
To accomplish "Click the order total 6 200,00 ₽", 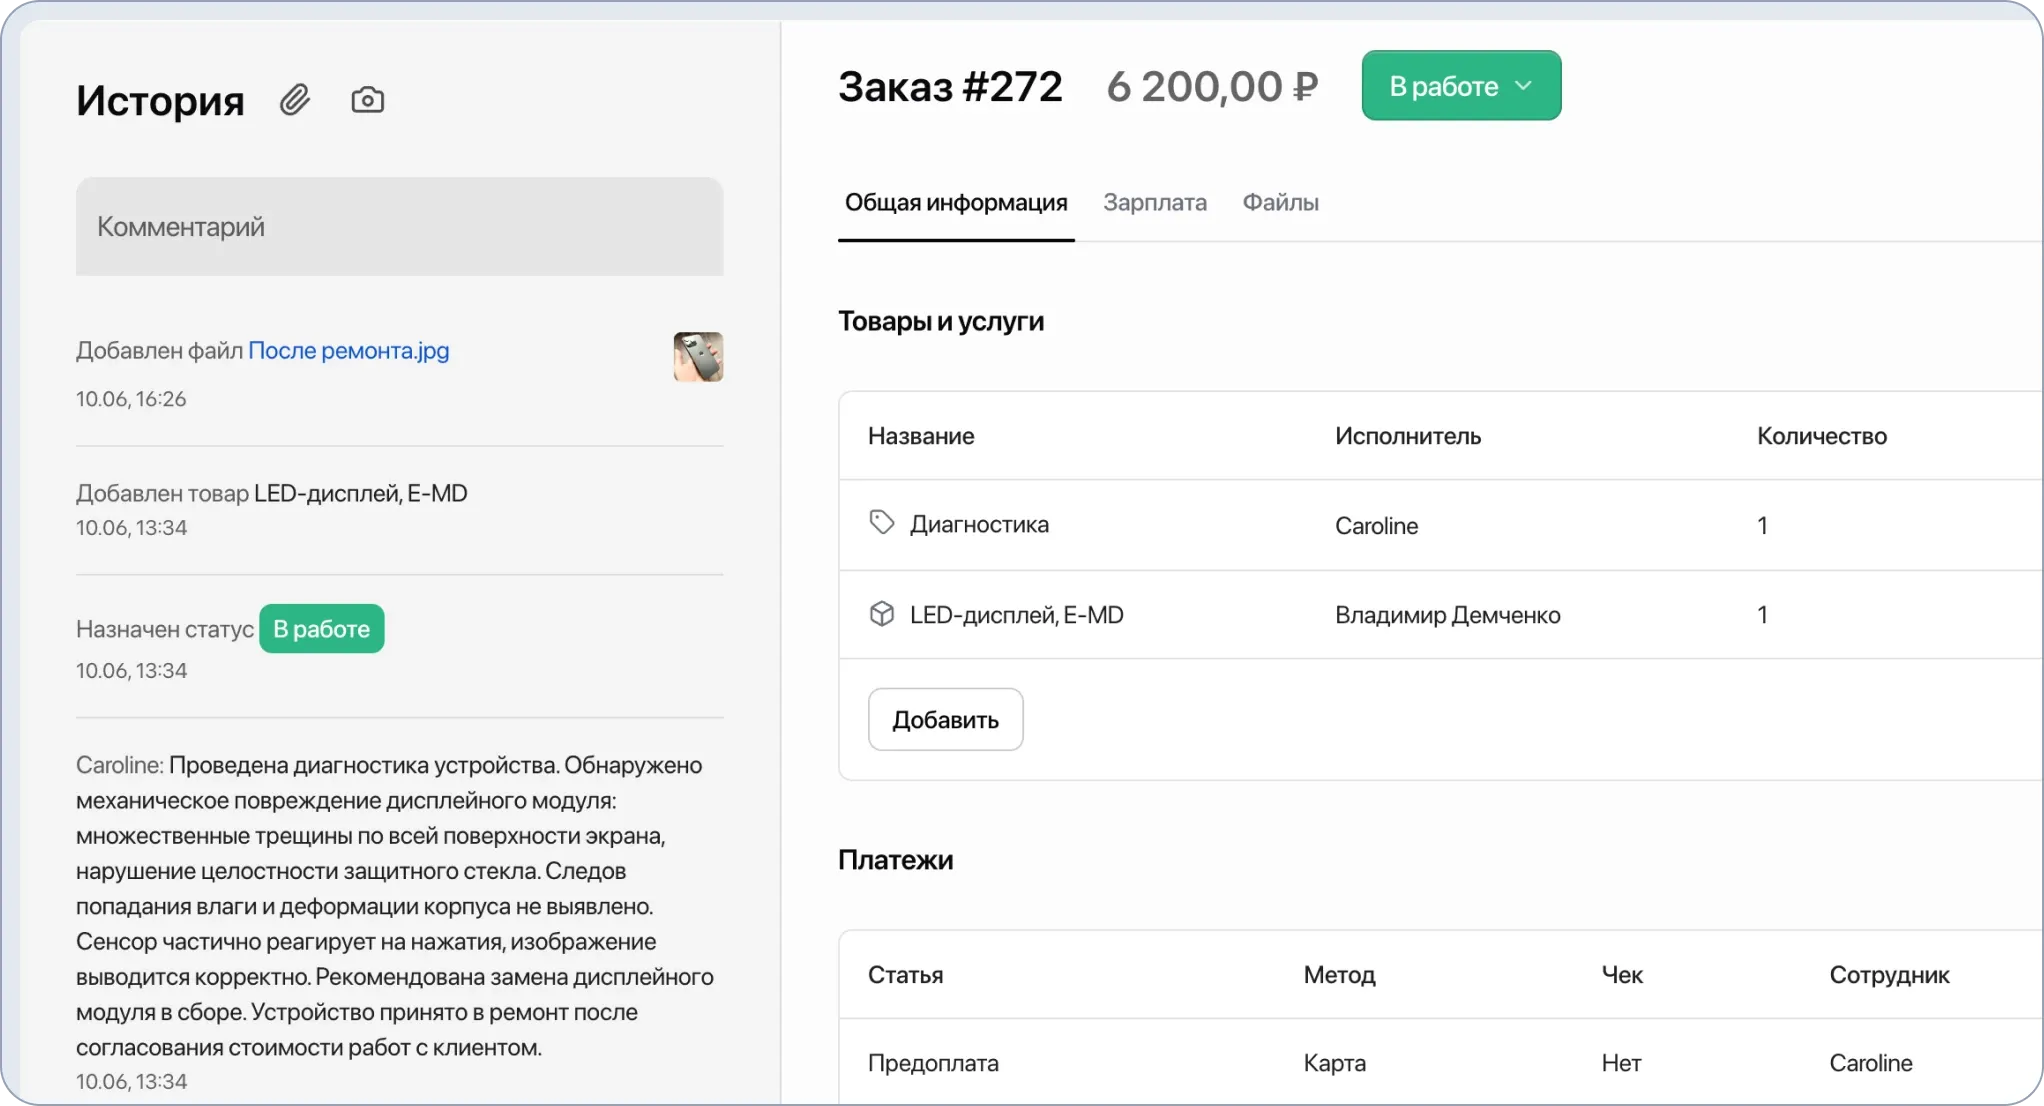I will coord(1212,87).
